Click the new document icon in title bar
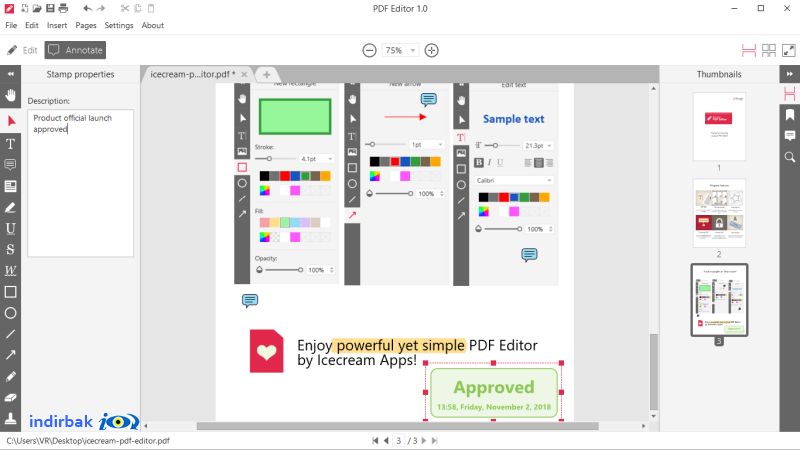The height and width of the screenshot is (450, 800). coord(24,9)
